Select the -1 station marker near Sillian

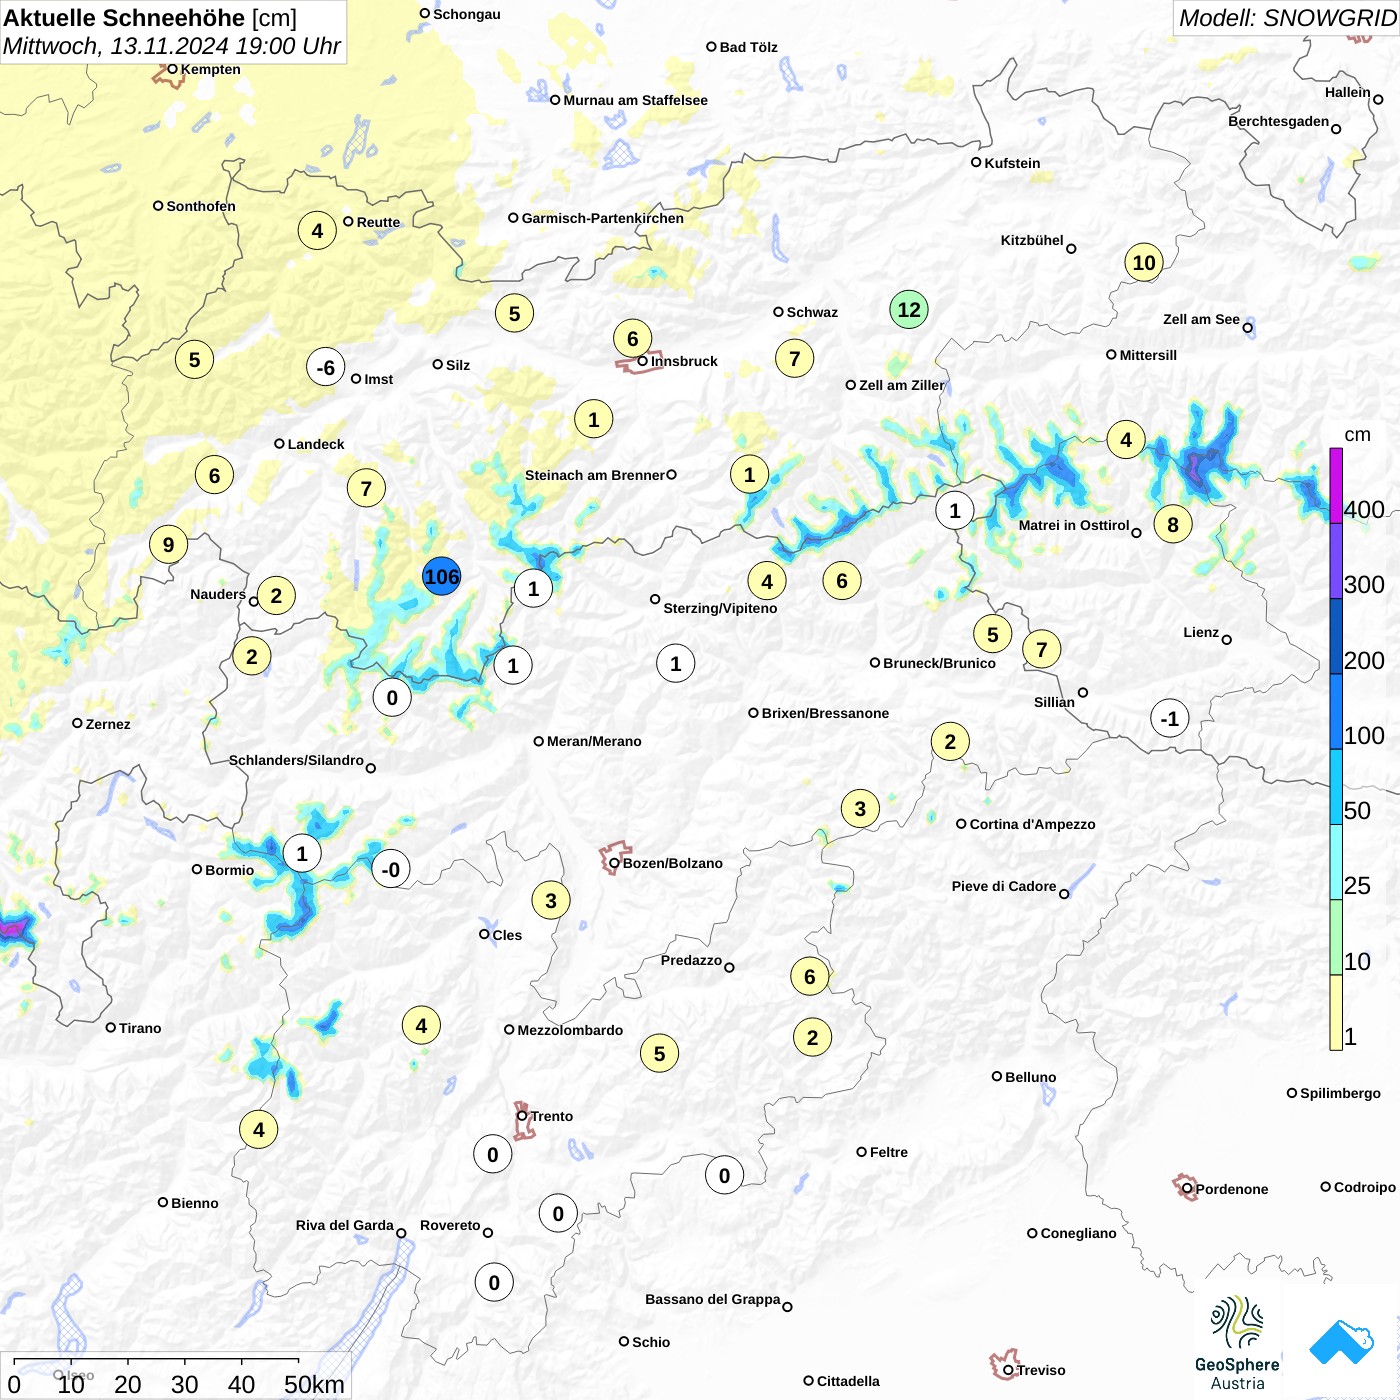coord(1170,718)
